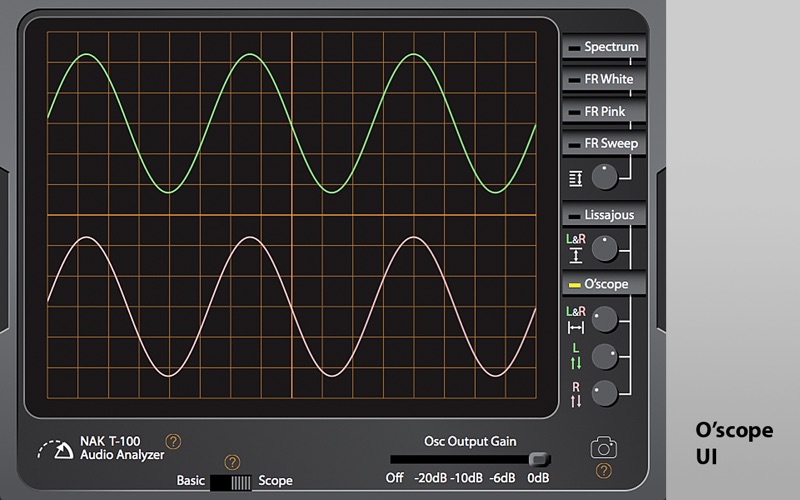This screenshot has width=800, height=500.
Task: Select the FR Sweep mode button
Action: (604, 143)
